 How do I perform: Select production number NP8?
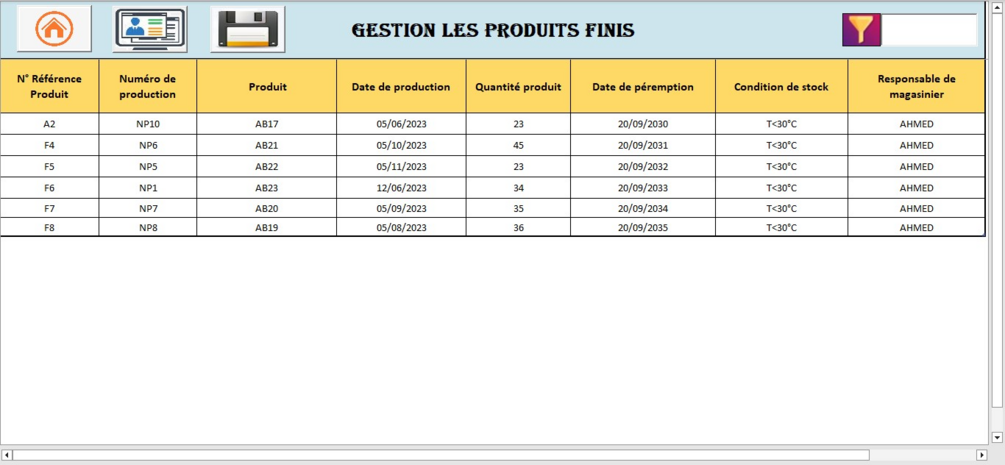pyautogui.click(x=147, y=228)
